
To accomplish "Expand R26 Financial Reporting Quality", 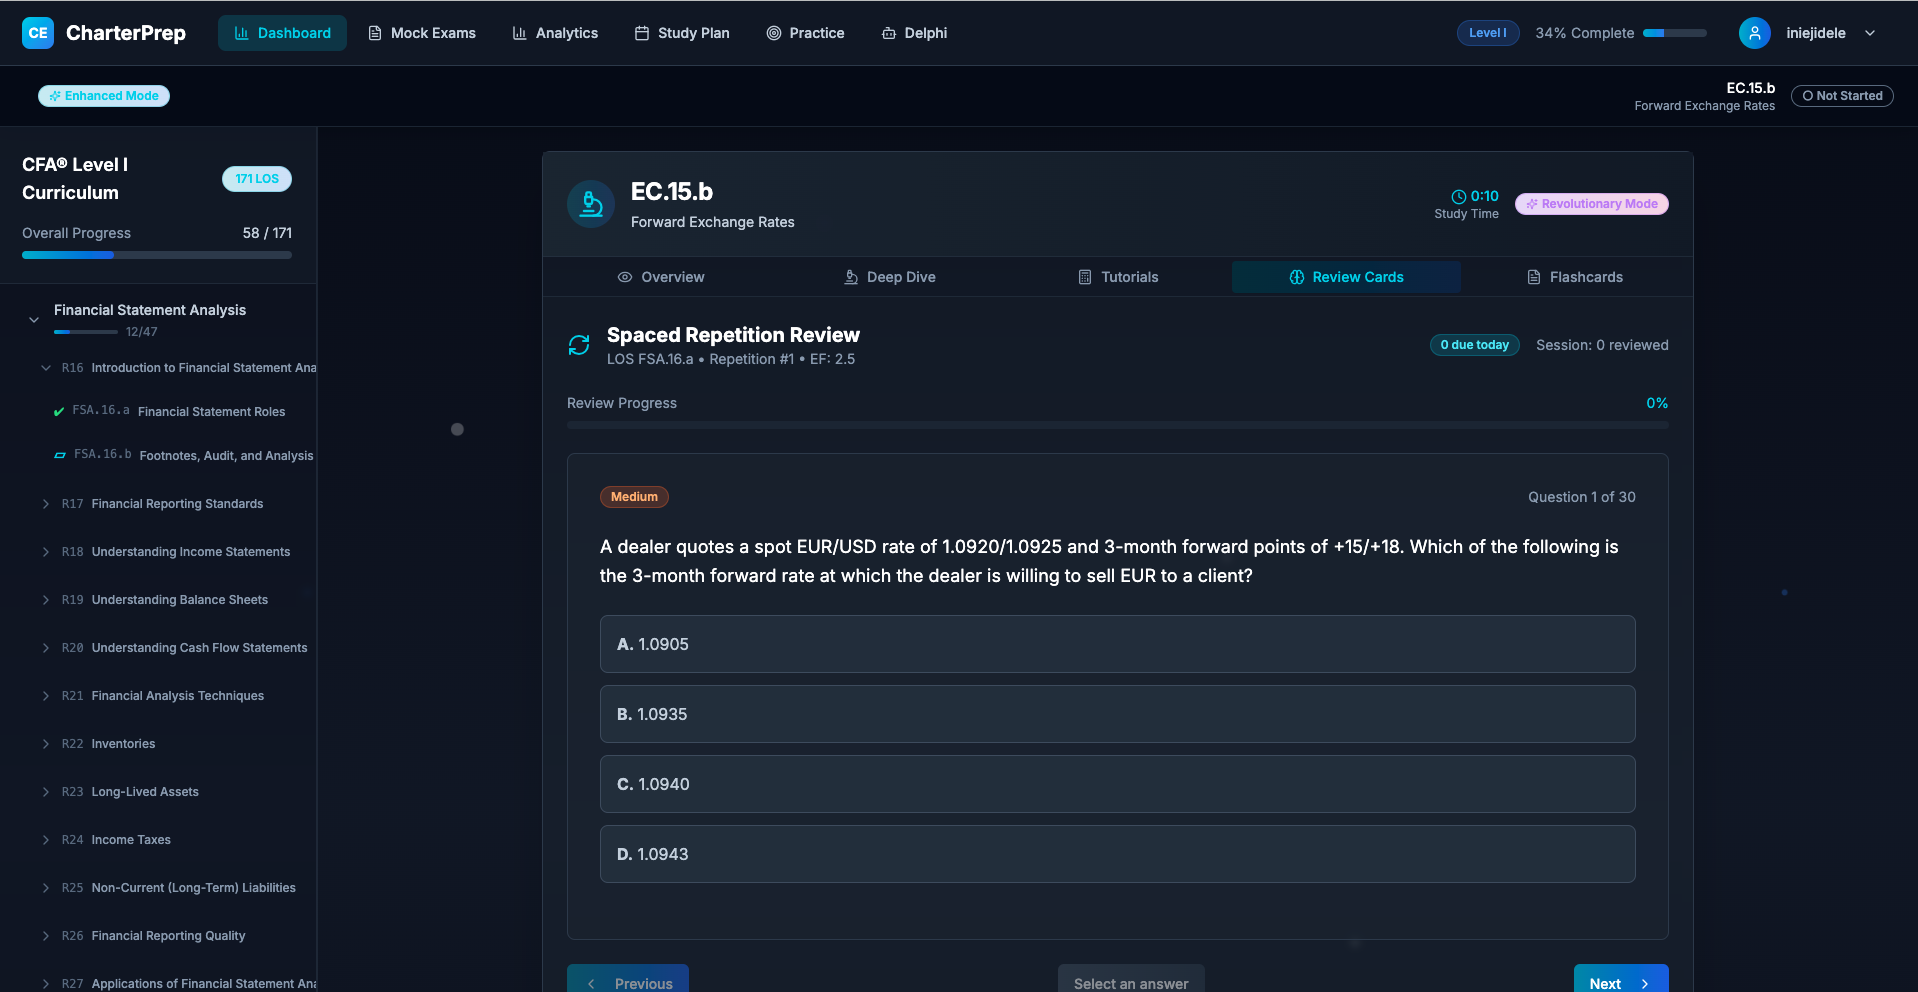I will click(x=46, y=936).
